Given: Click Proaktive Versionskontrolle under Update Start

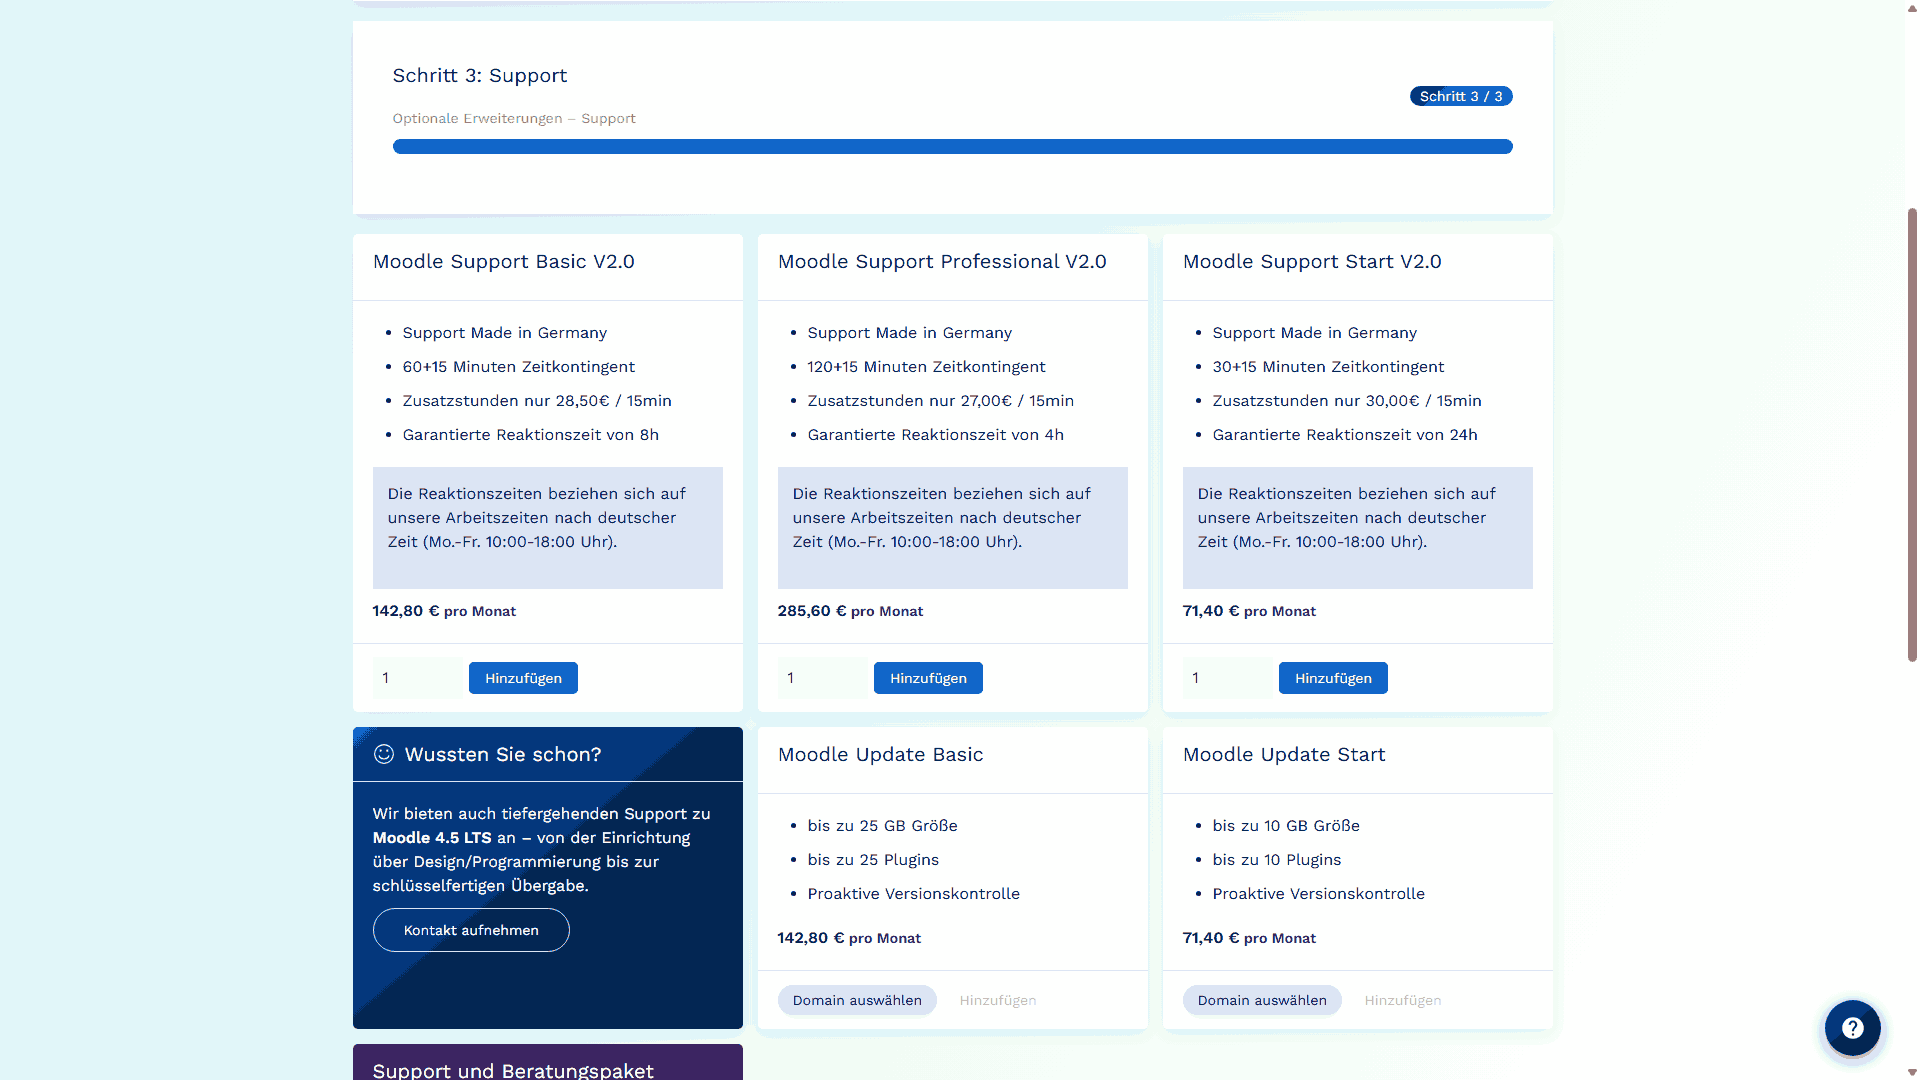Looking at the screenshot, I should click(x=1319, y=894).
